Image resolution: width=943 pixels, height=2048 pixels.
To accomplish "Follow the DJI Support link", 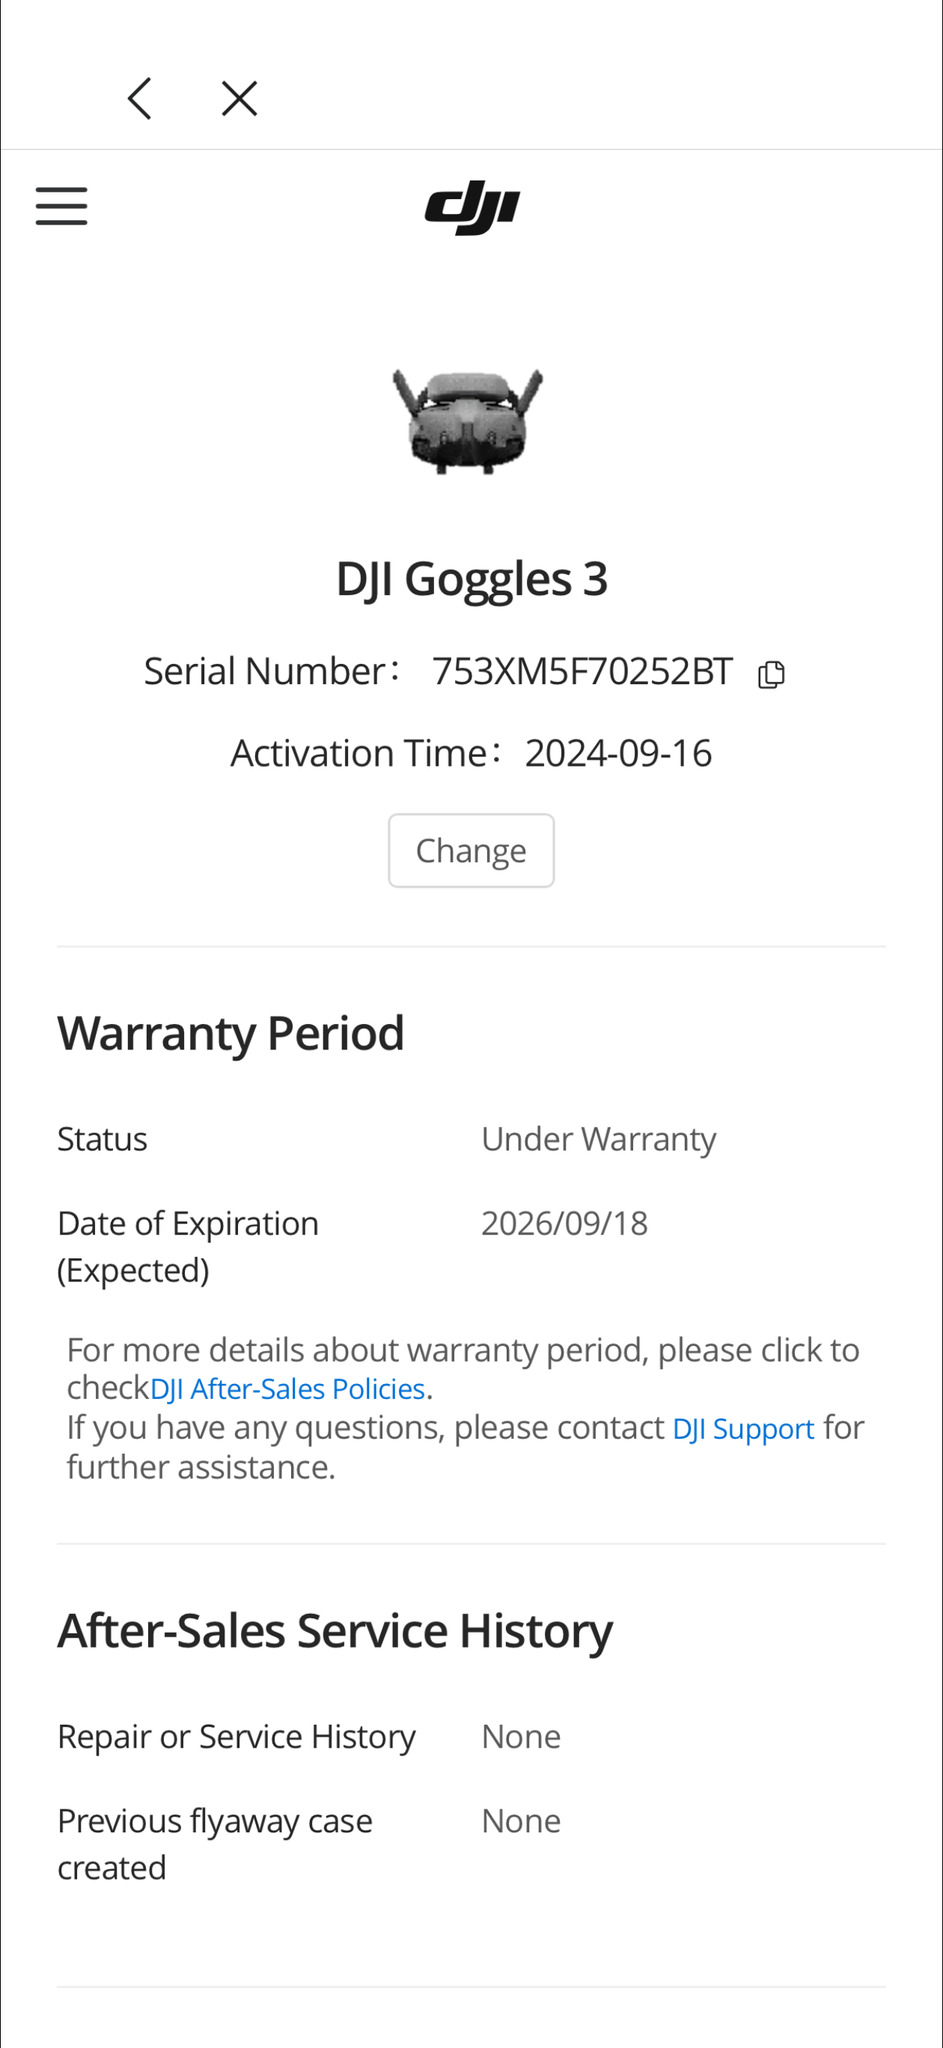I will (743, 1429).
